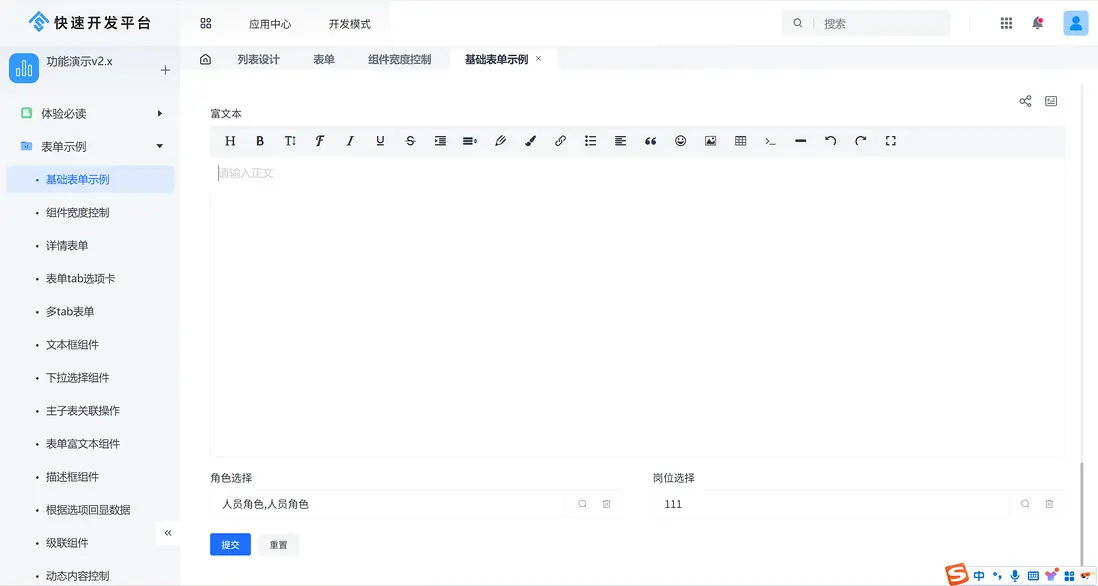
Task: Toggle italic formatting
Action: 350,141
